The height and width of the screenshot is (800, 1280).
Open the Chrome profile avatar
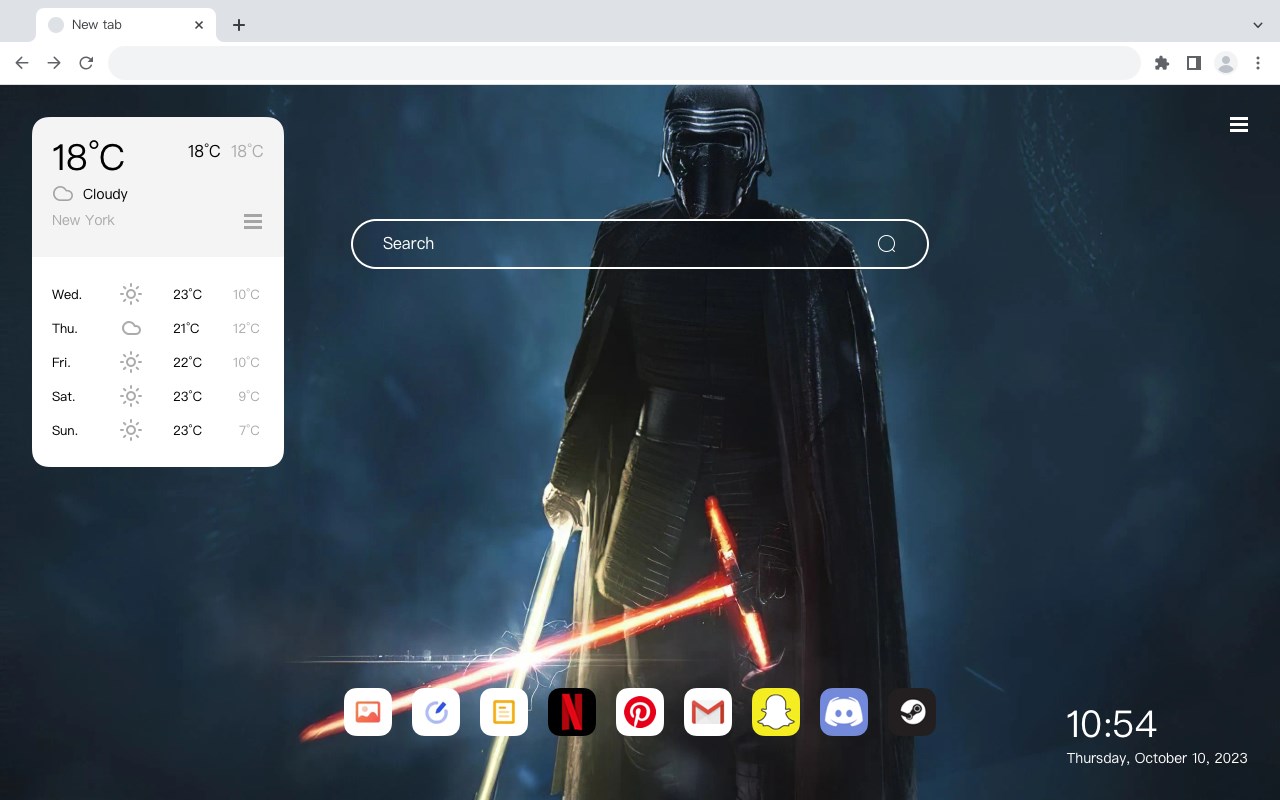tap(1226, 63)
